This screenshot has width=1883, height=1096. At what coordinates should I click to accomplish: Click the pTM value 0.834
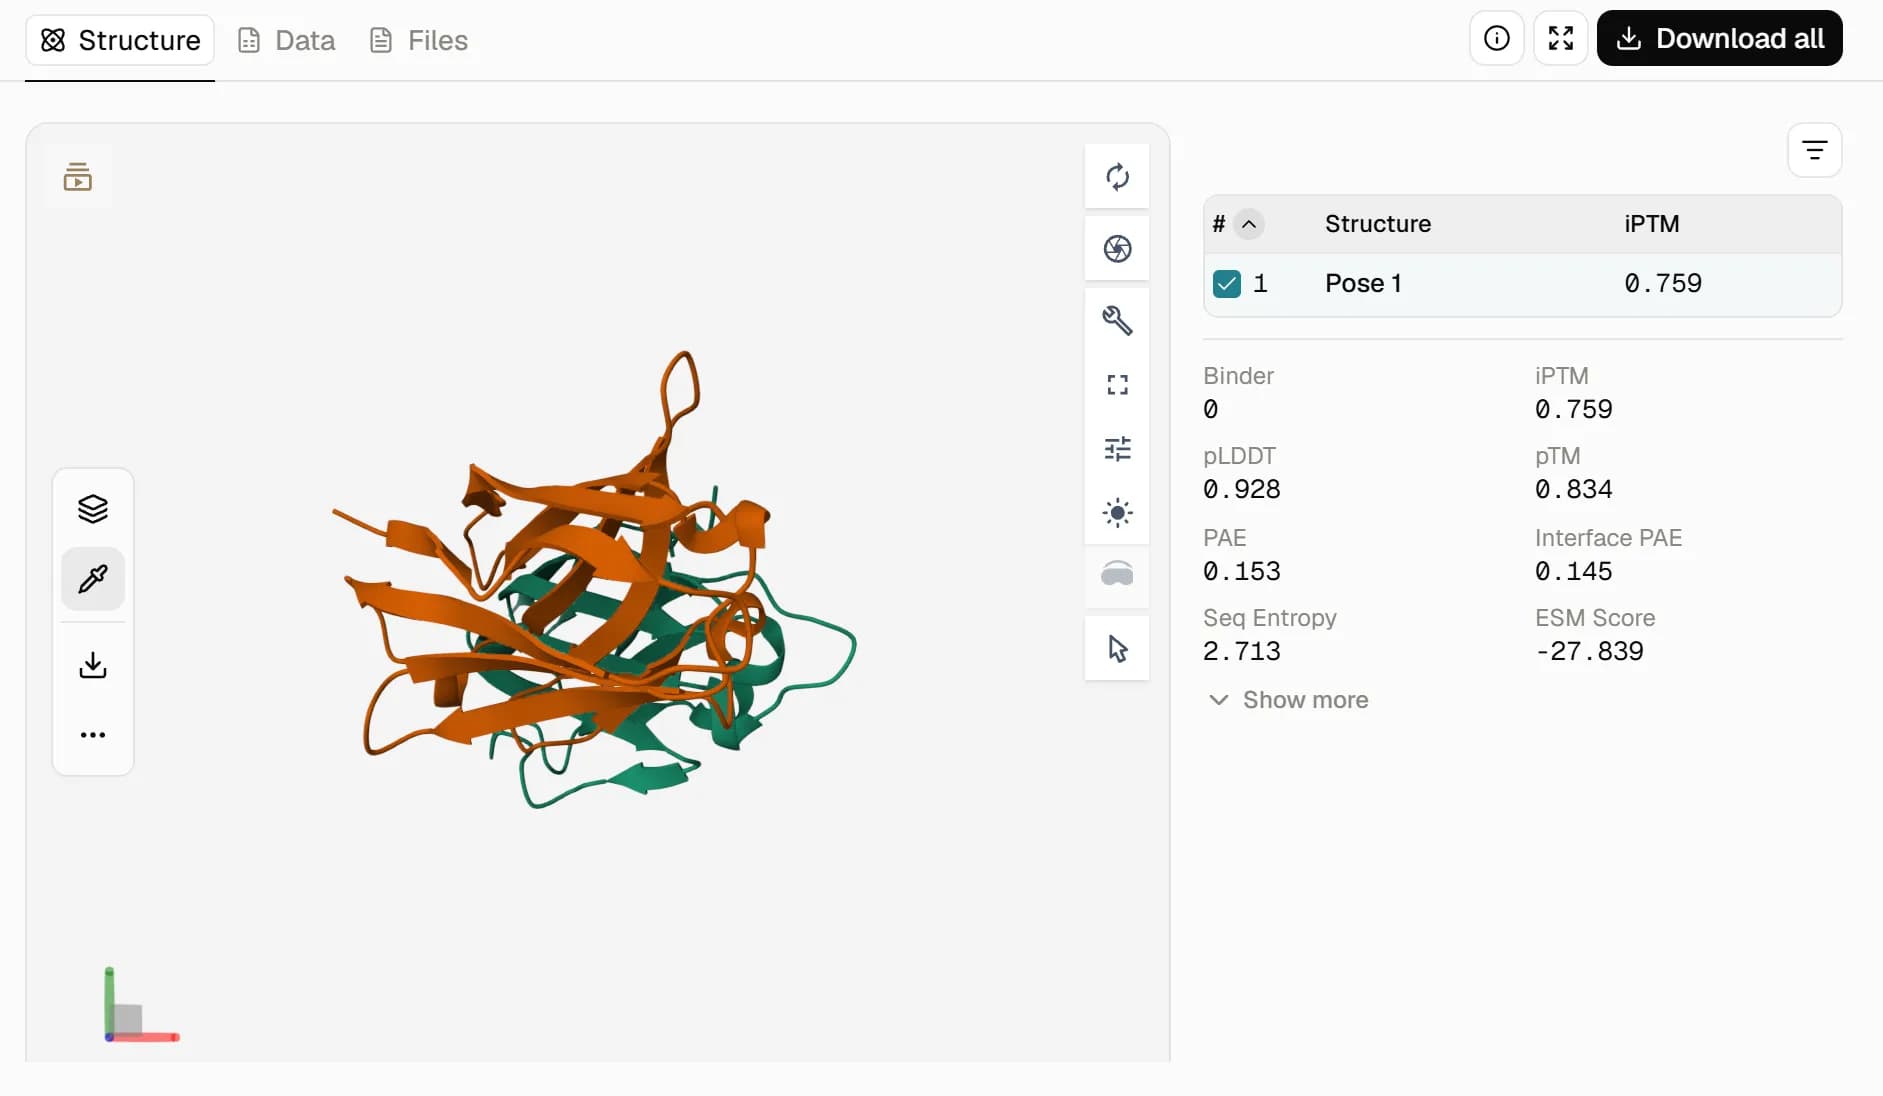(x=1574, y=489)
